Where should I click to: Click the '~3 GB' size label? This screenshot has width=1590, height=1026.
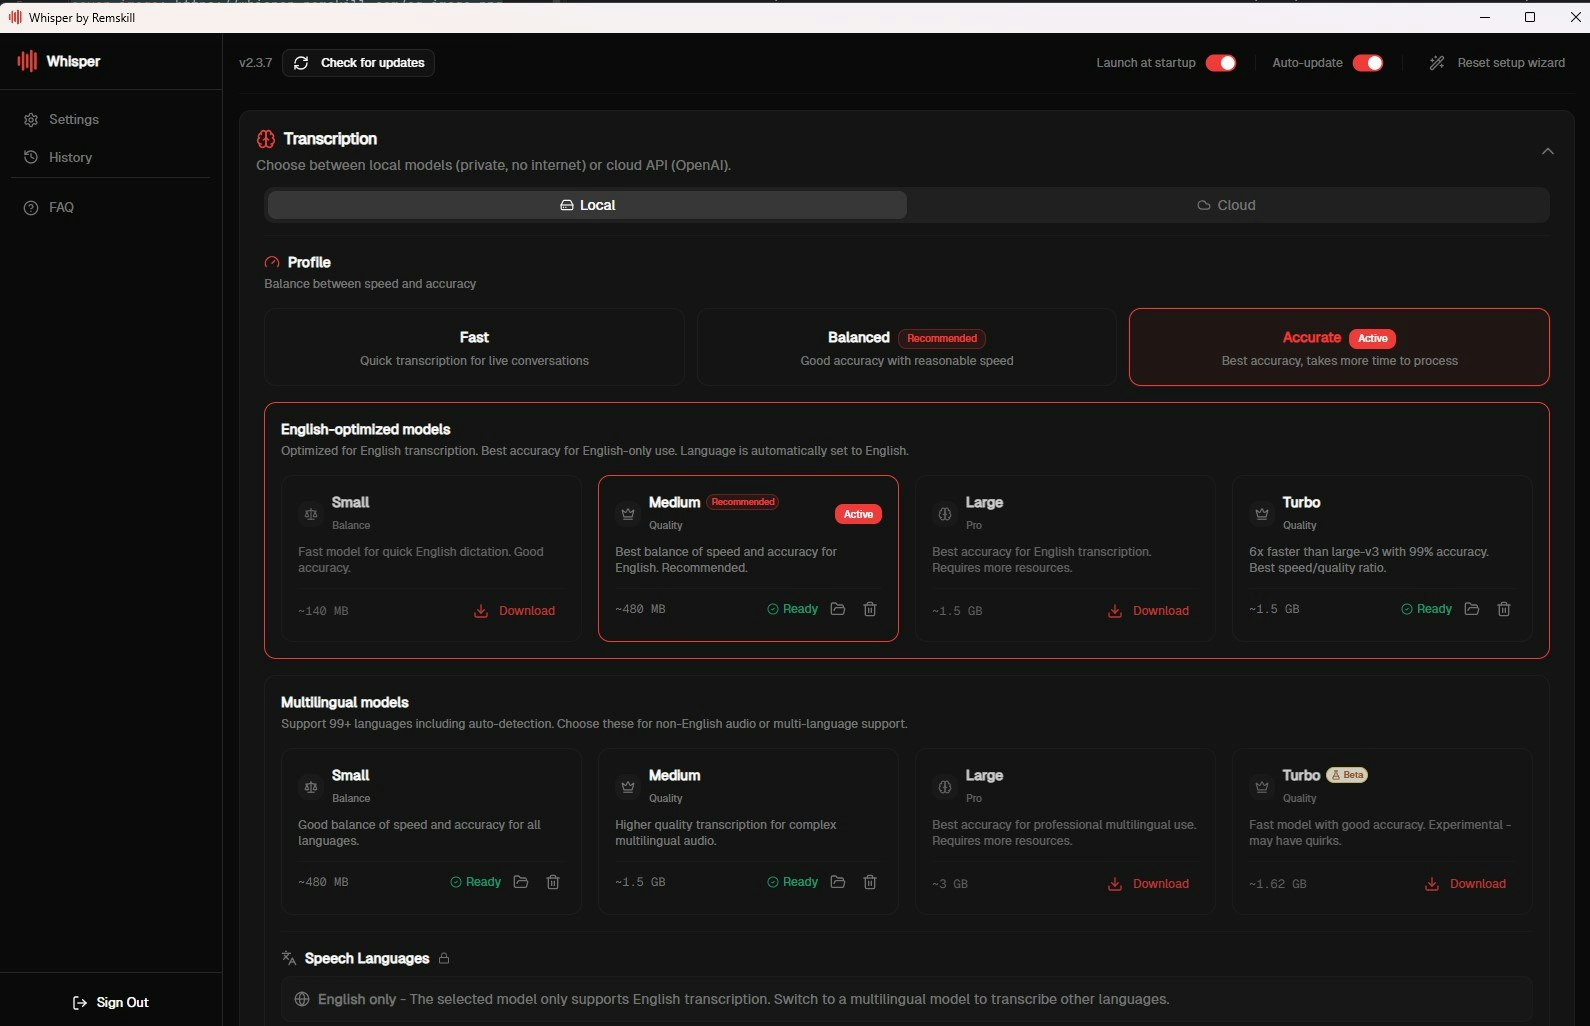(950, 884)
